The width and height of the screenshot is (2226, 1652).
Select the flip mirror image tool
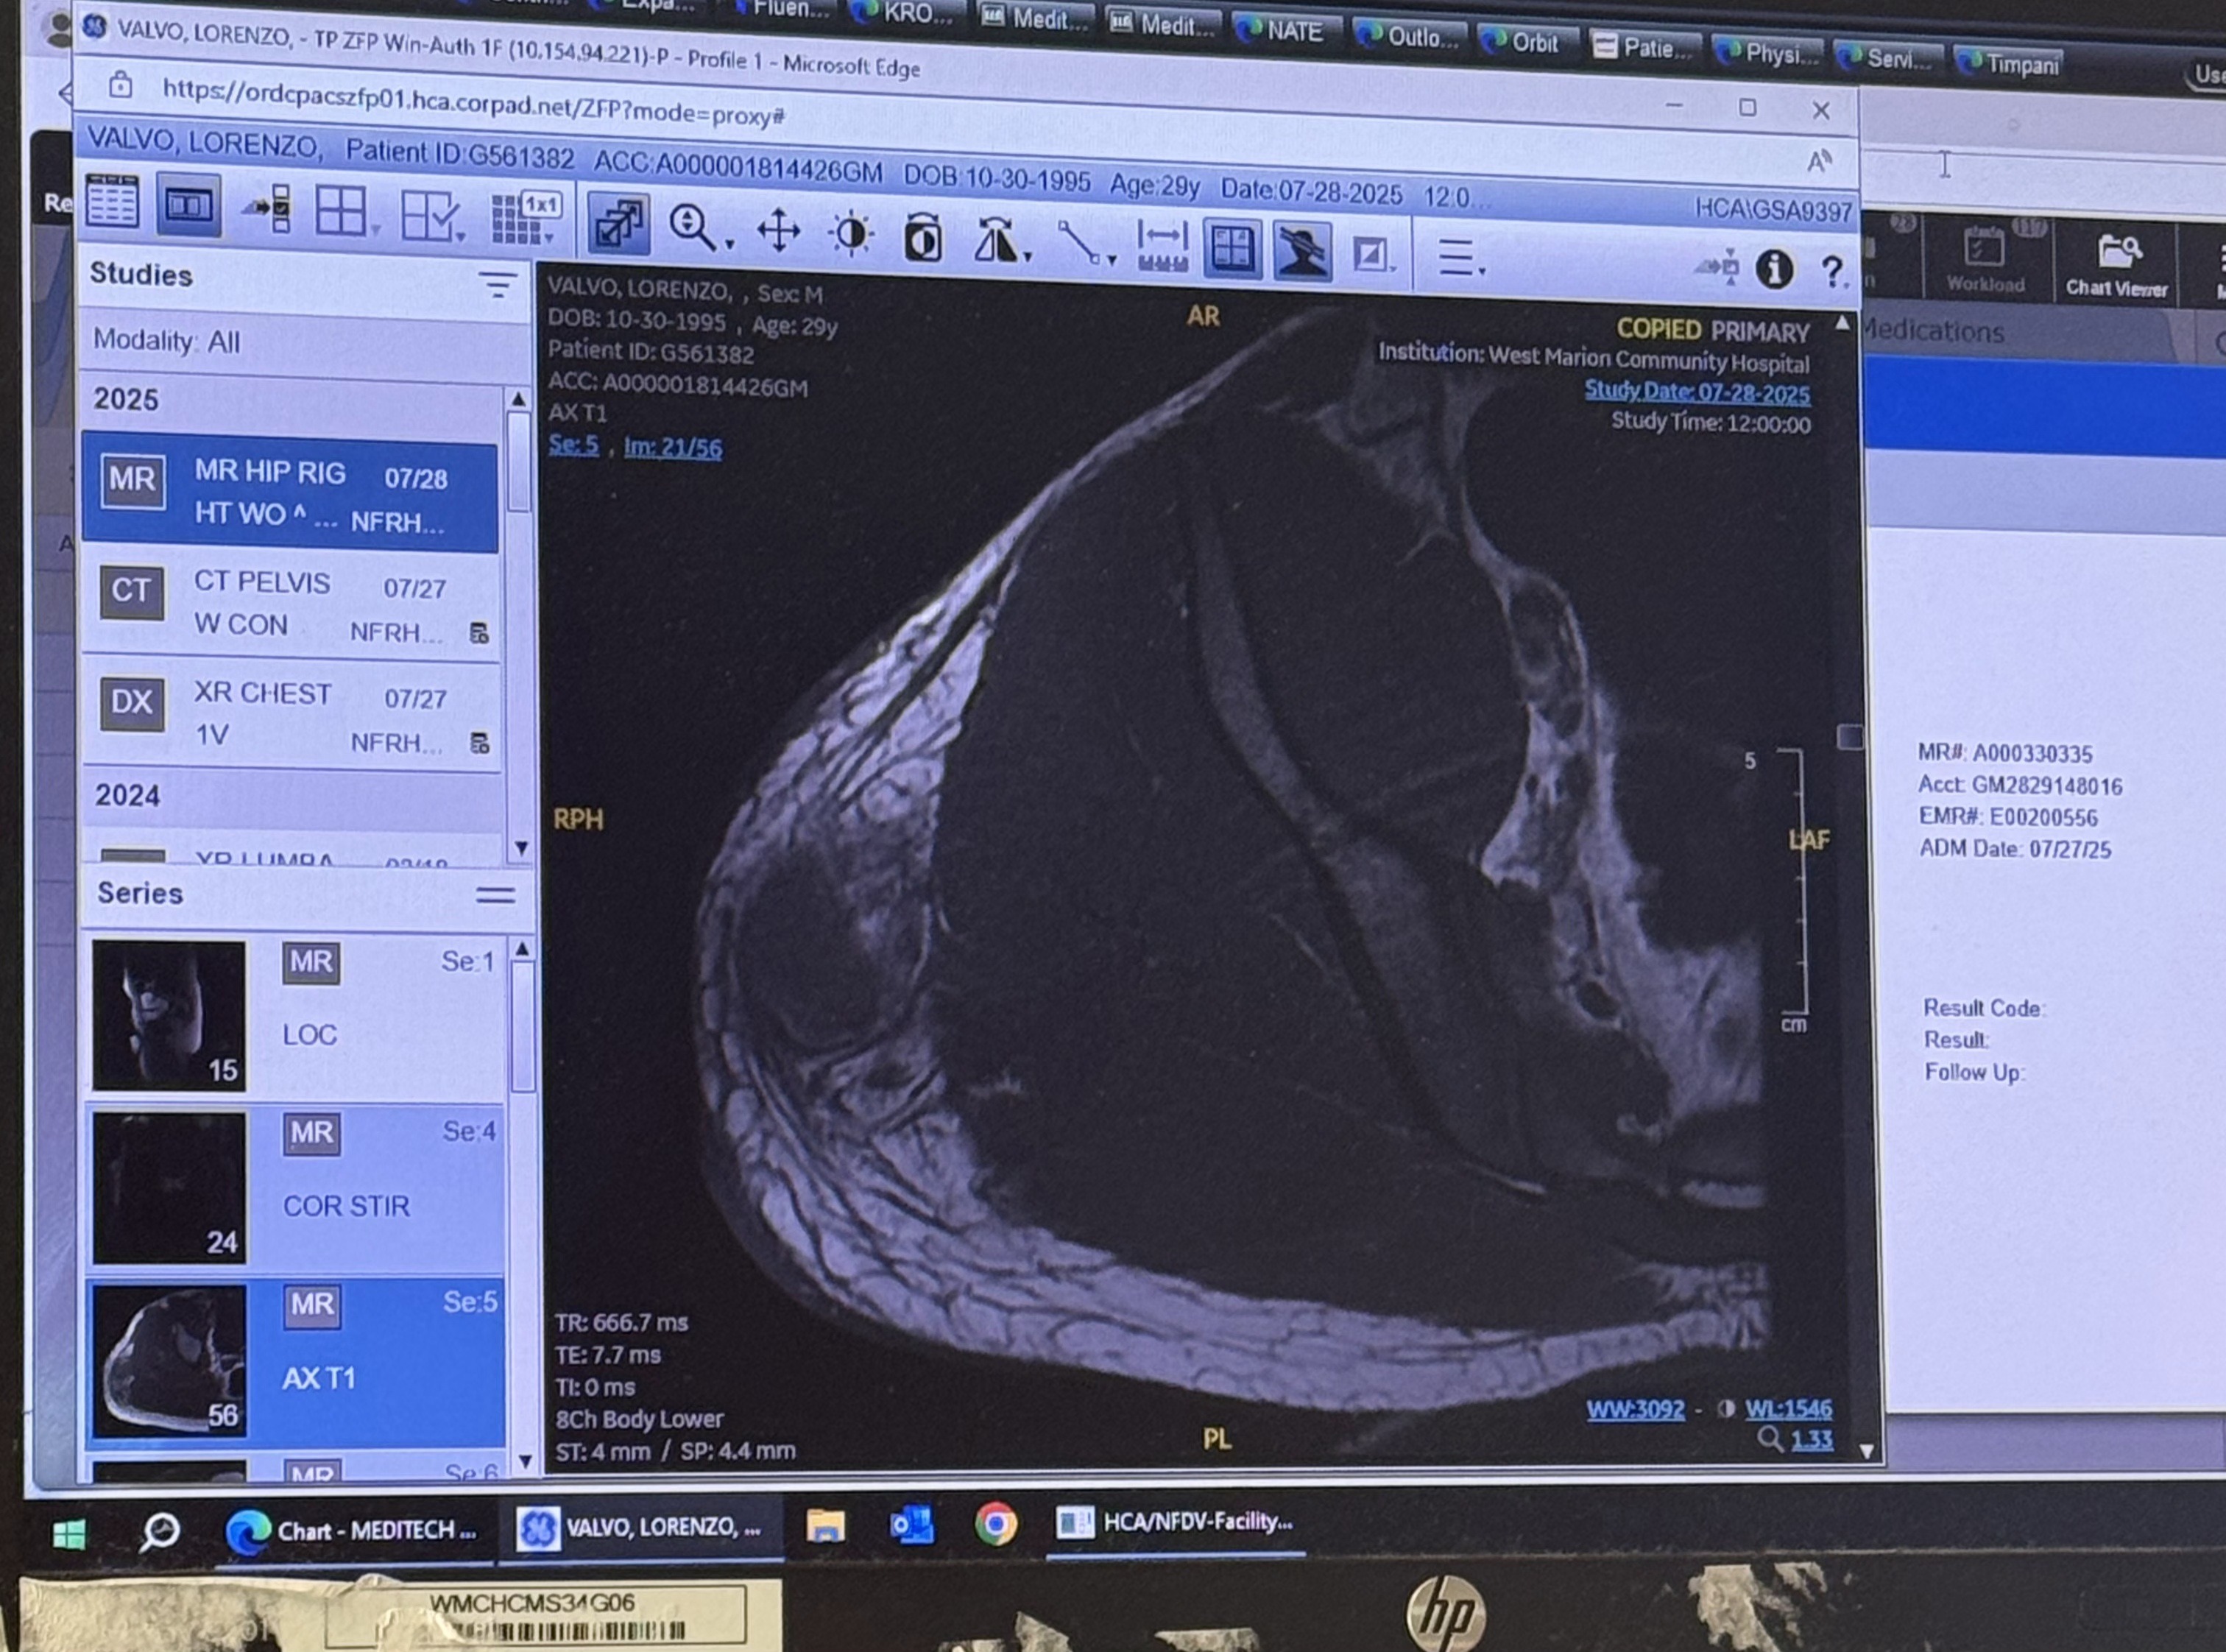point(997,241)
